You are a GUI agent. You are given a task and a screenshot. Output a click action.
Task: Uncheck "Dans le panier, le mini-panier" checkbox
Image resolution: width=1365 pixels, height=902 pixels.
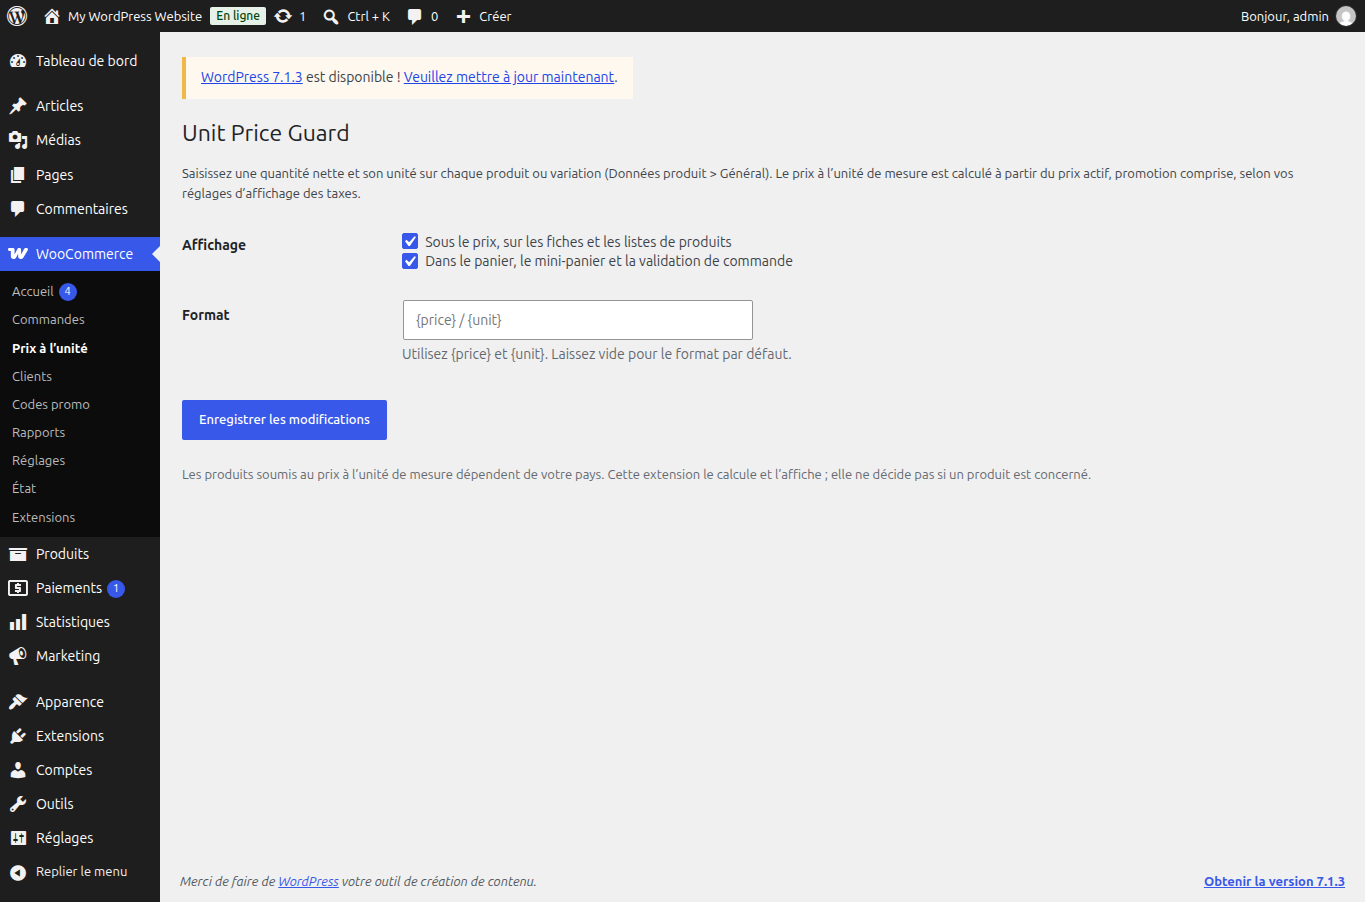(x=410, y=261)
